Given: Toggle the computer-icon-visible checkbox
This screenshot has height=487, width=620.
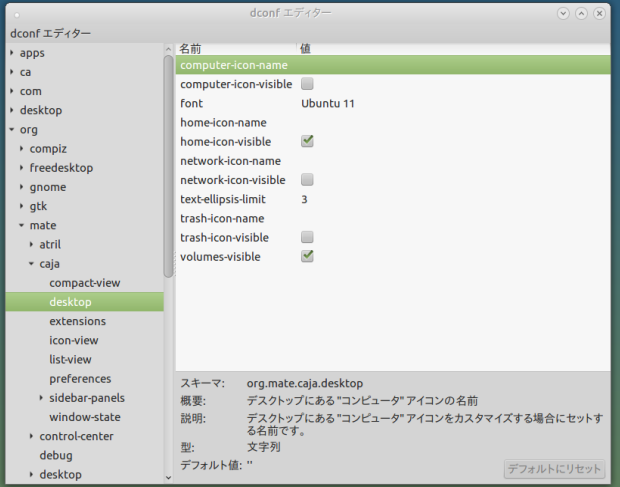Looking at the screenshot, I should [307, 84].
